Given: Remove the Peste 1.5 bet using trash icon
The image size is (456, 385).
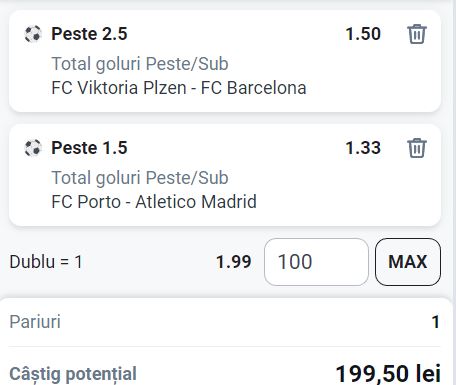Looking at the screenshot, I should tap(417, 148).
